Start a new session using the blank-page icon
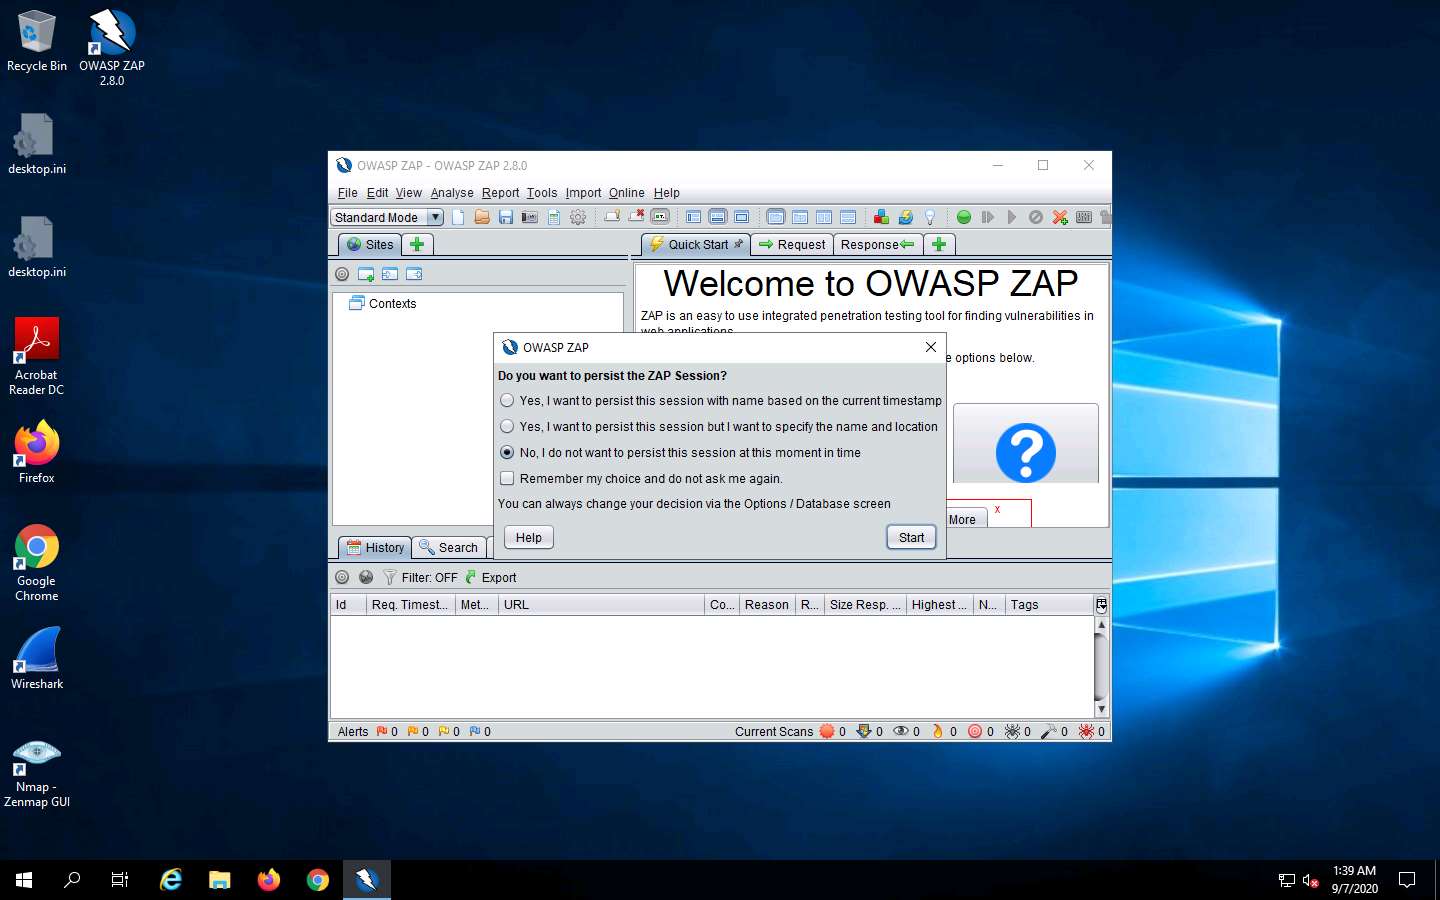The height and width of the screenshot is (900, 1440). (459, 217)
